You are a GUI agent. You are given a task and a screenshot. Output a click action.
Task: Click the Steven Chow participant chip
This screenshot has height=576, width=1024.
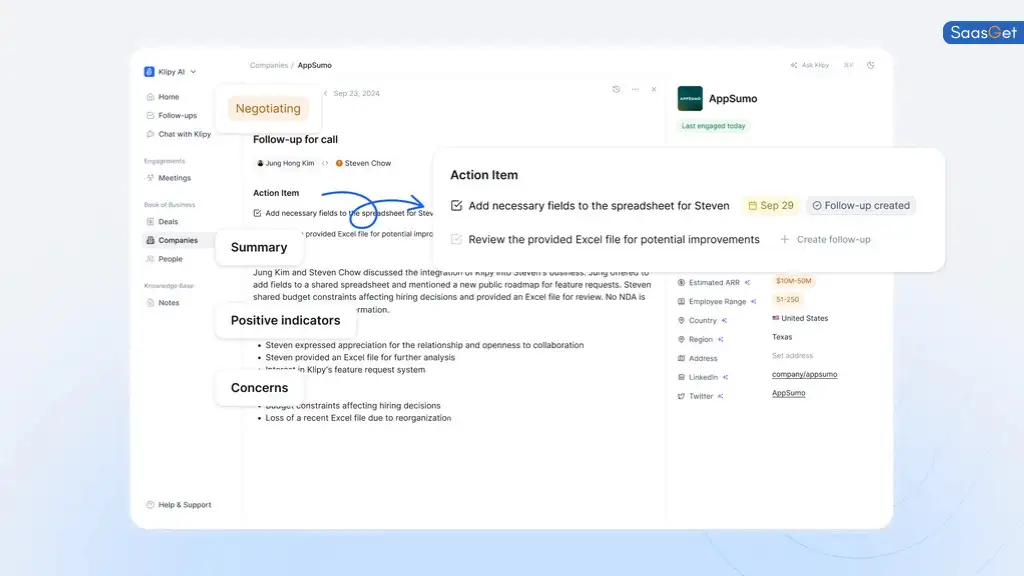click(x=363, y=163)
